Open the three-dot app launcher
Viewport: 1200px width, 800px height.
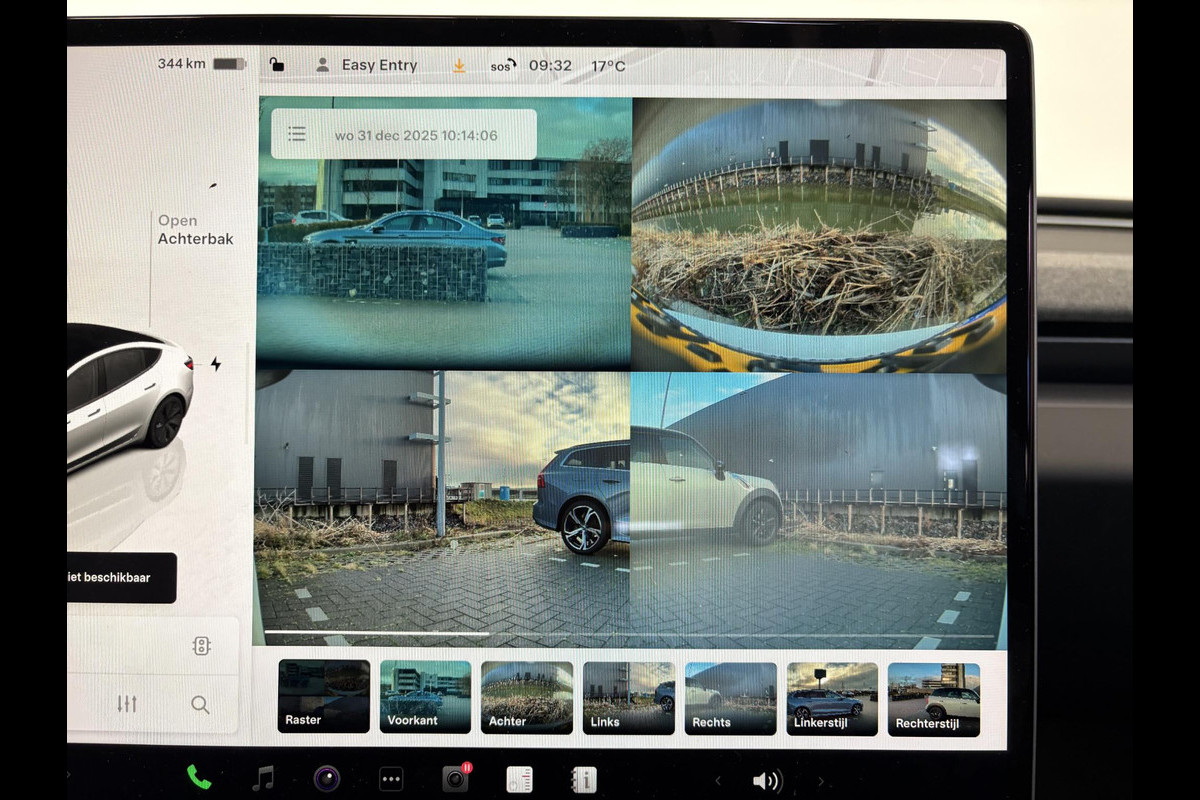(x=391, y=779)
